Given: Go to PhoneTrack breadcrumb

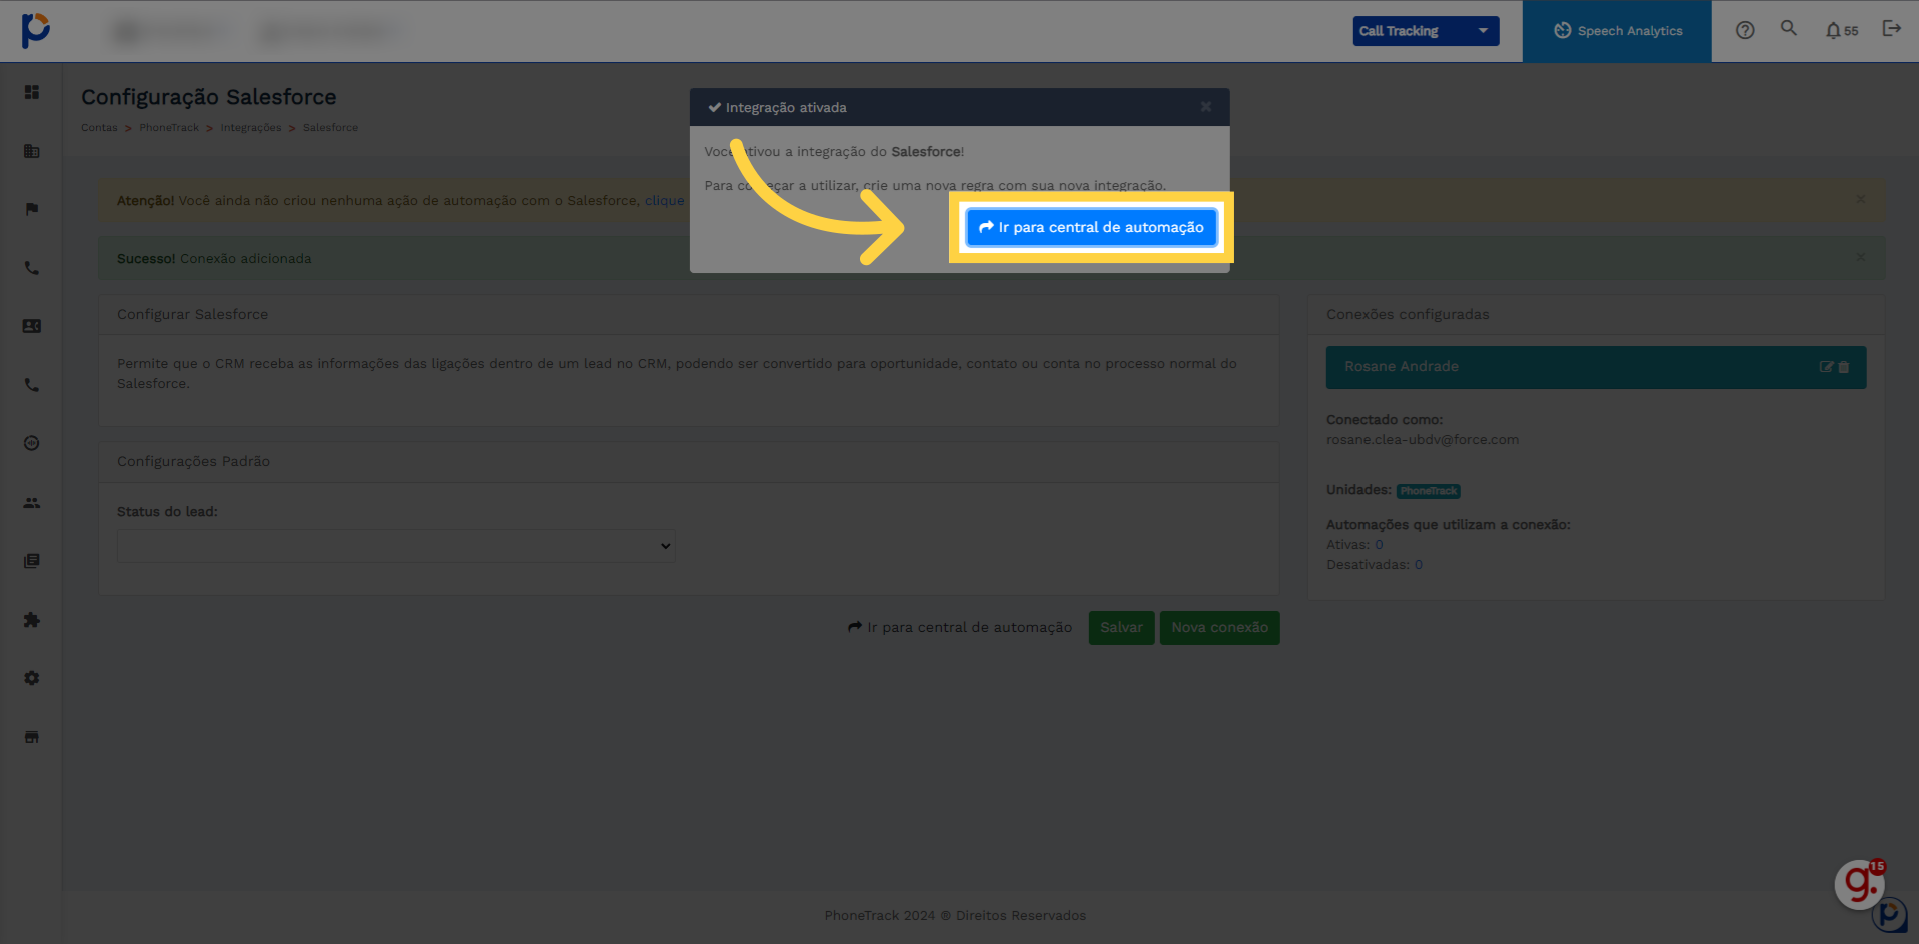Looking at the screenshot, I should pyautogui.click(x=169, y=128).
